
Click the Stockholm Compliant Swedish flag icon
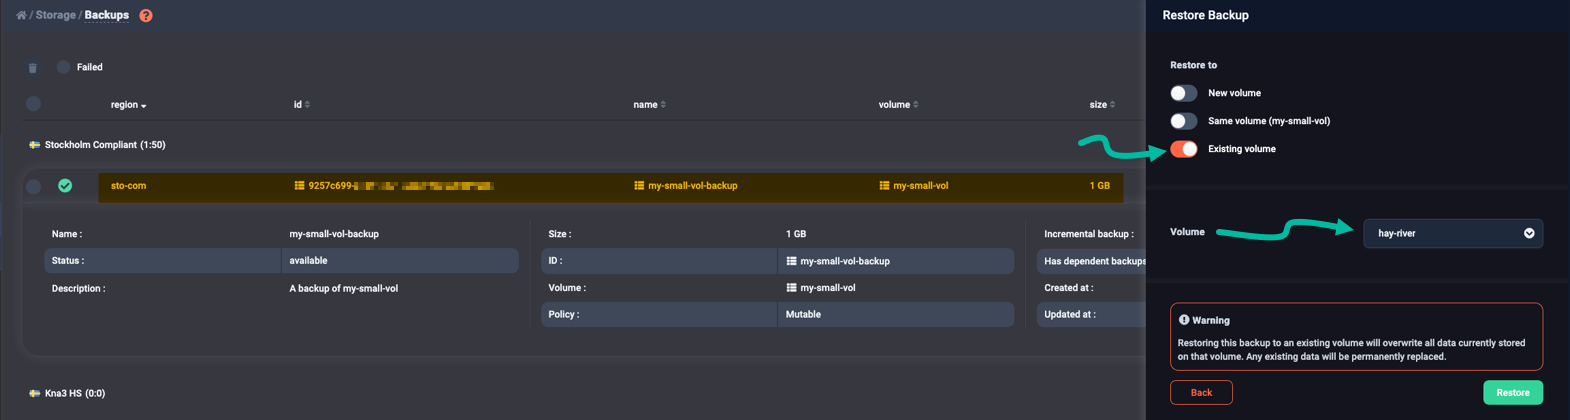click(x=34, y=145)
